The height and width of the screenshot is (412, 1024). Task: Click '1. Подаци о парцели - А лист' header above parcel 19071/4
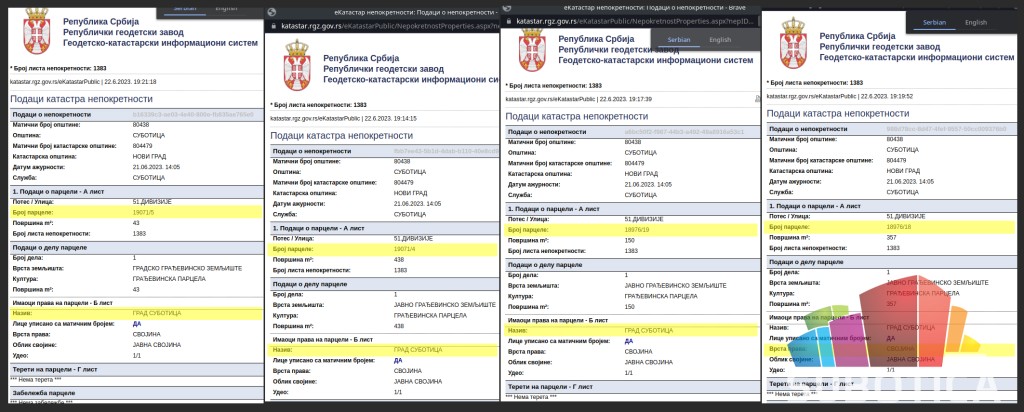pos(320,228)
